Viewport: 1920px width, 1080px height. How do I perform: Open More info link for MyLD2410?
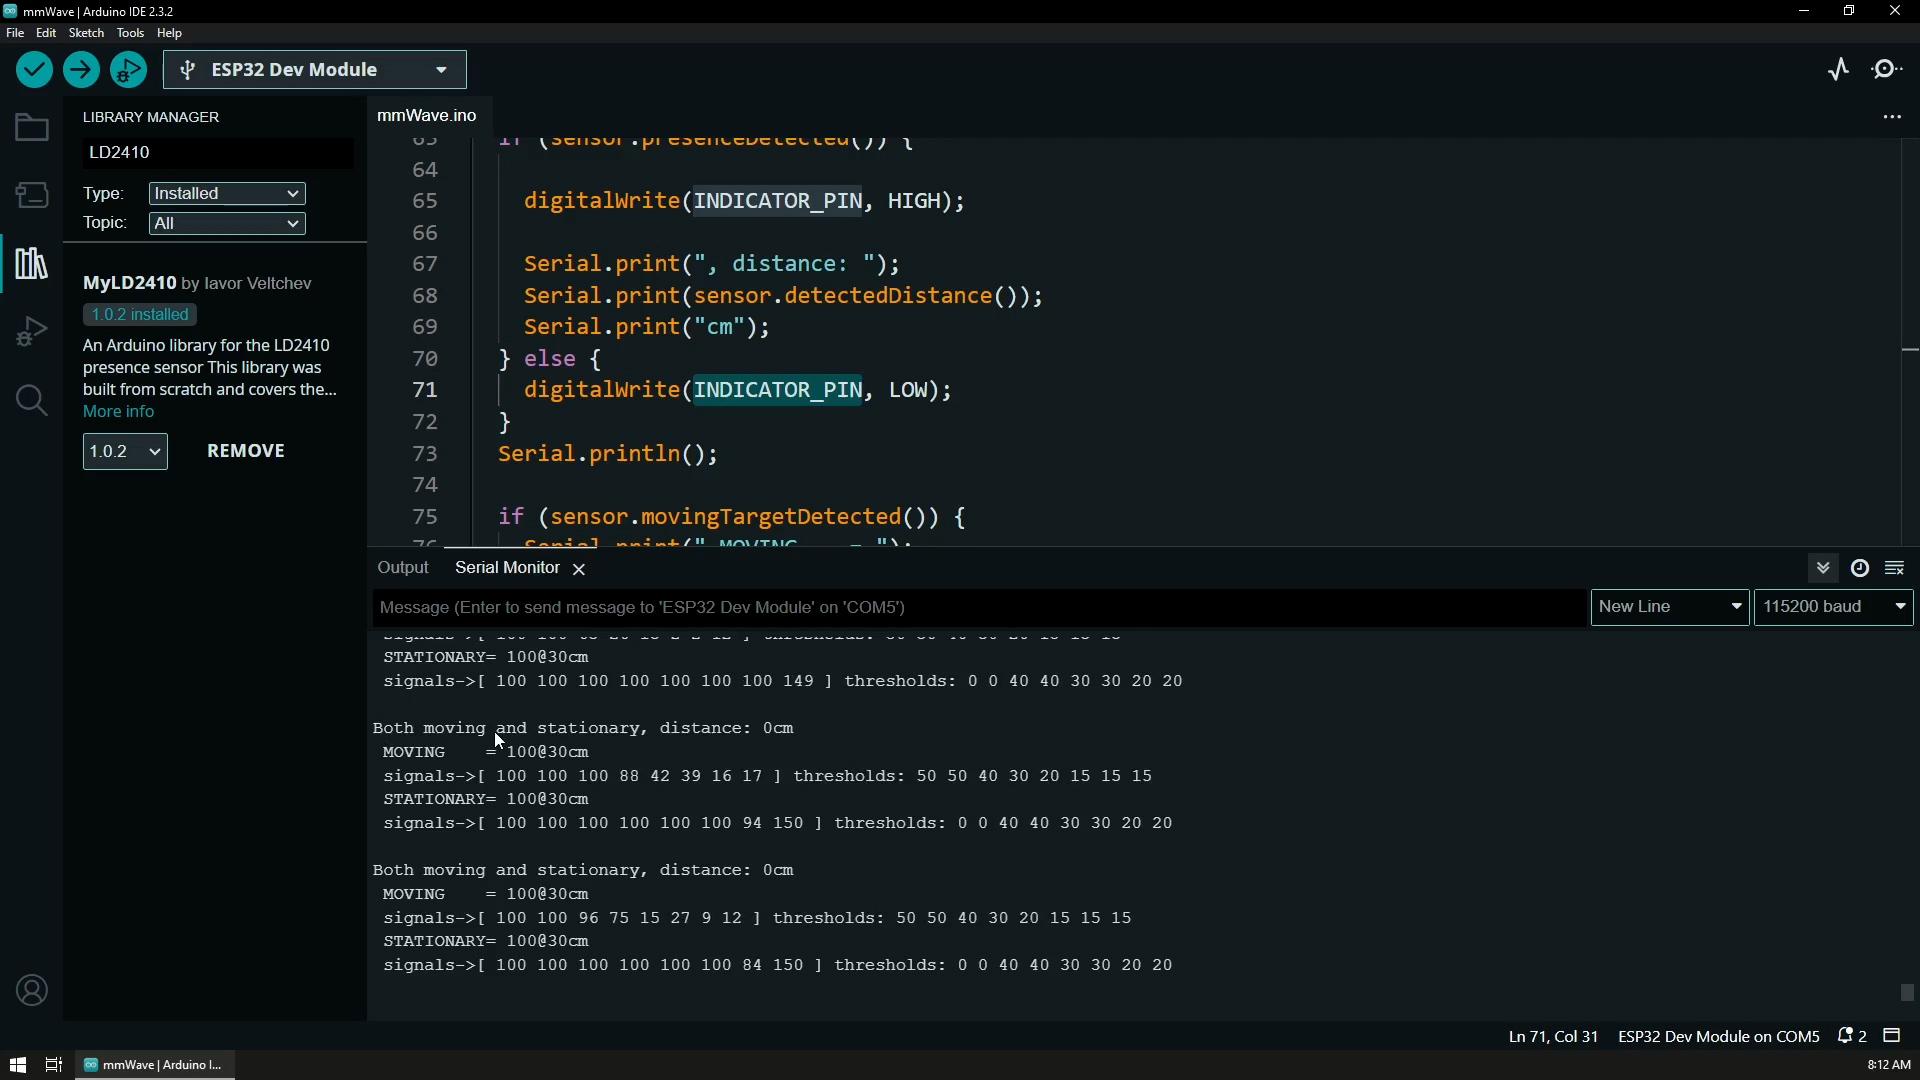point(119,413)
